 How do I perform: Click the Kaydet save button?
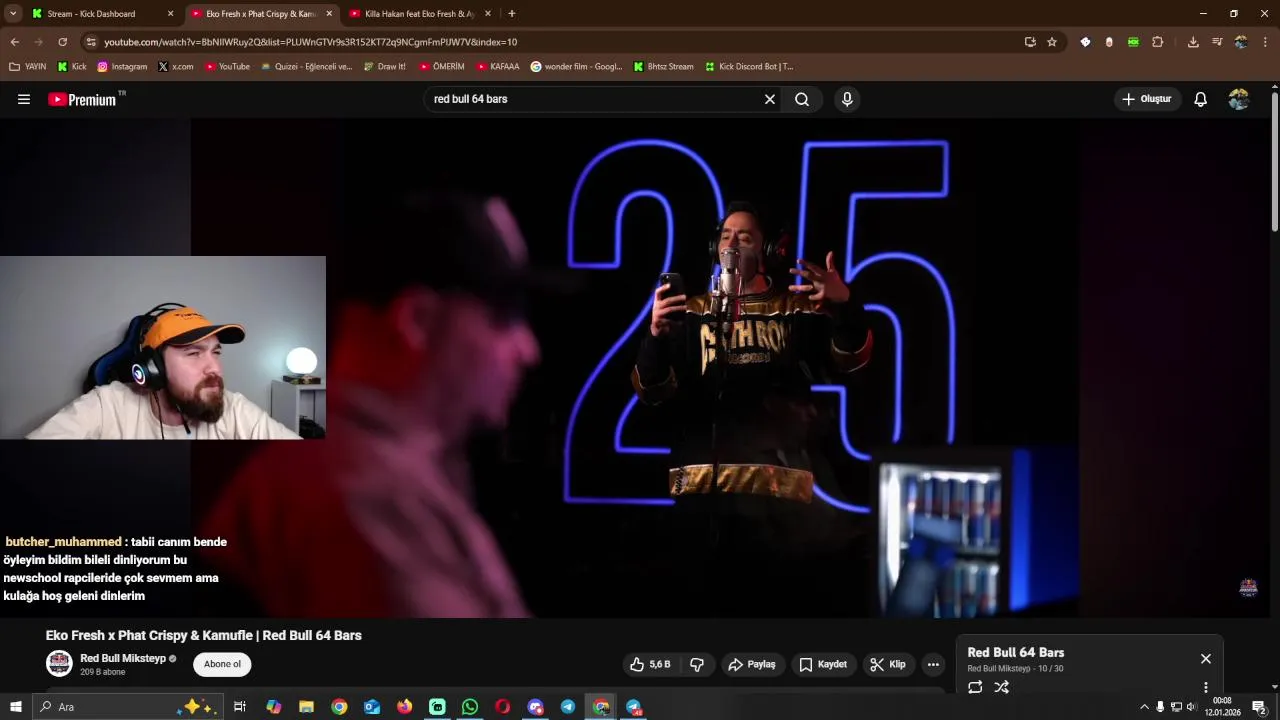[x=823, y=664]
